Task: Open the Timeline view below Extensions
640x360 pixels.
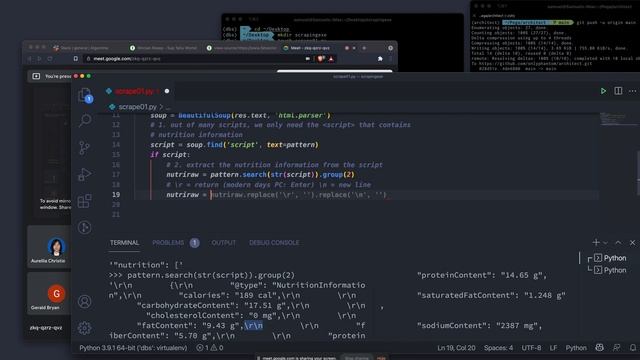Action: [x=84, y=227]
